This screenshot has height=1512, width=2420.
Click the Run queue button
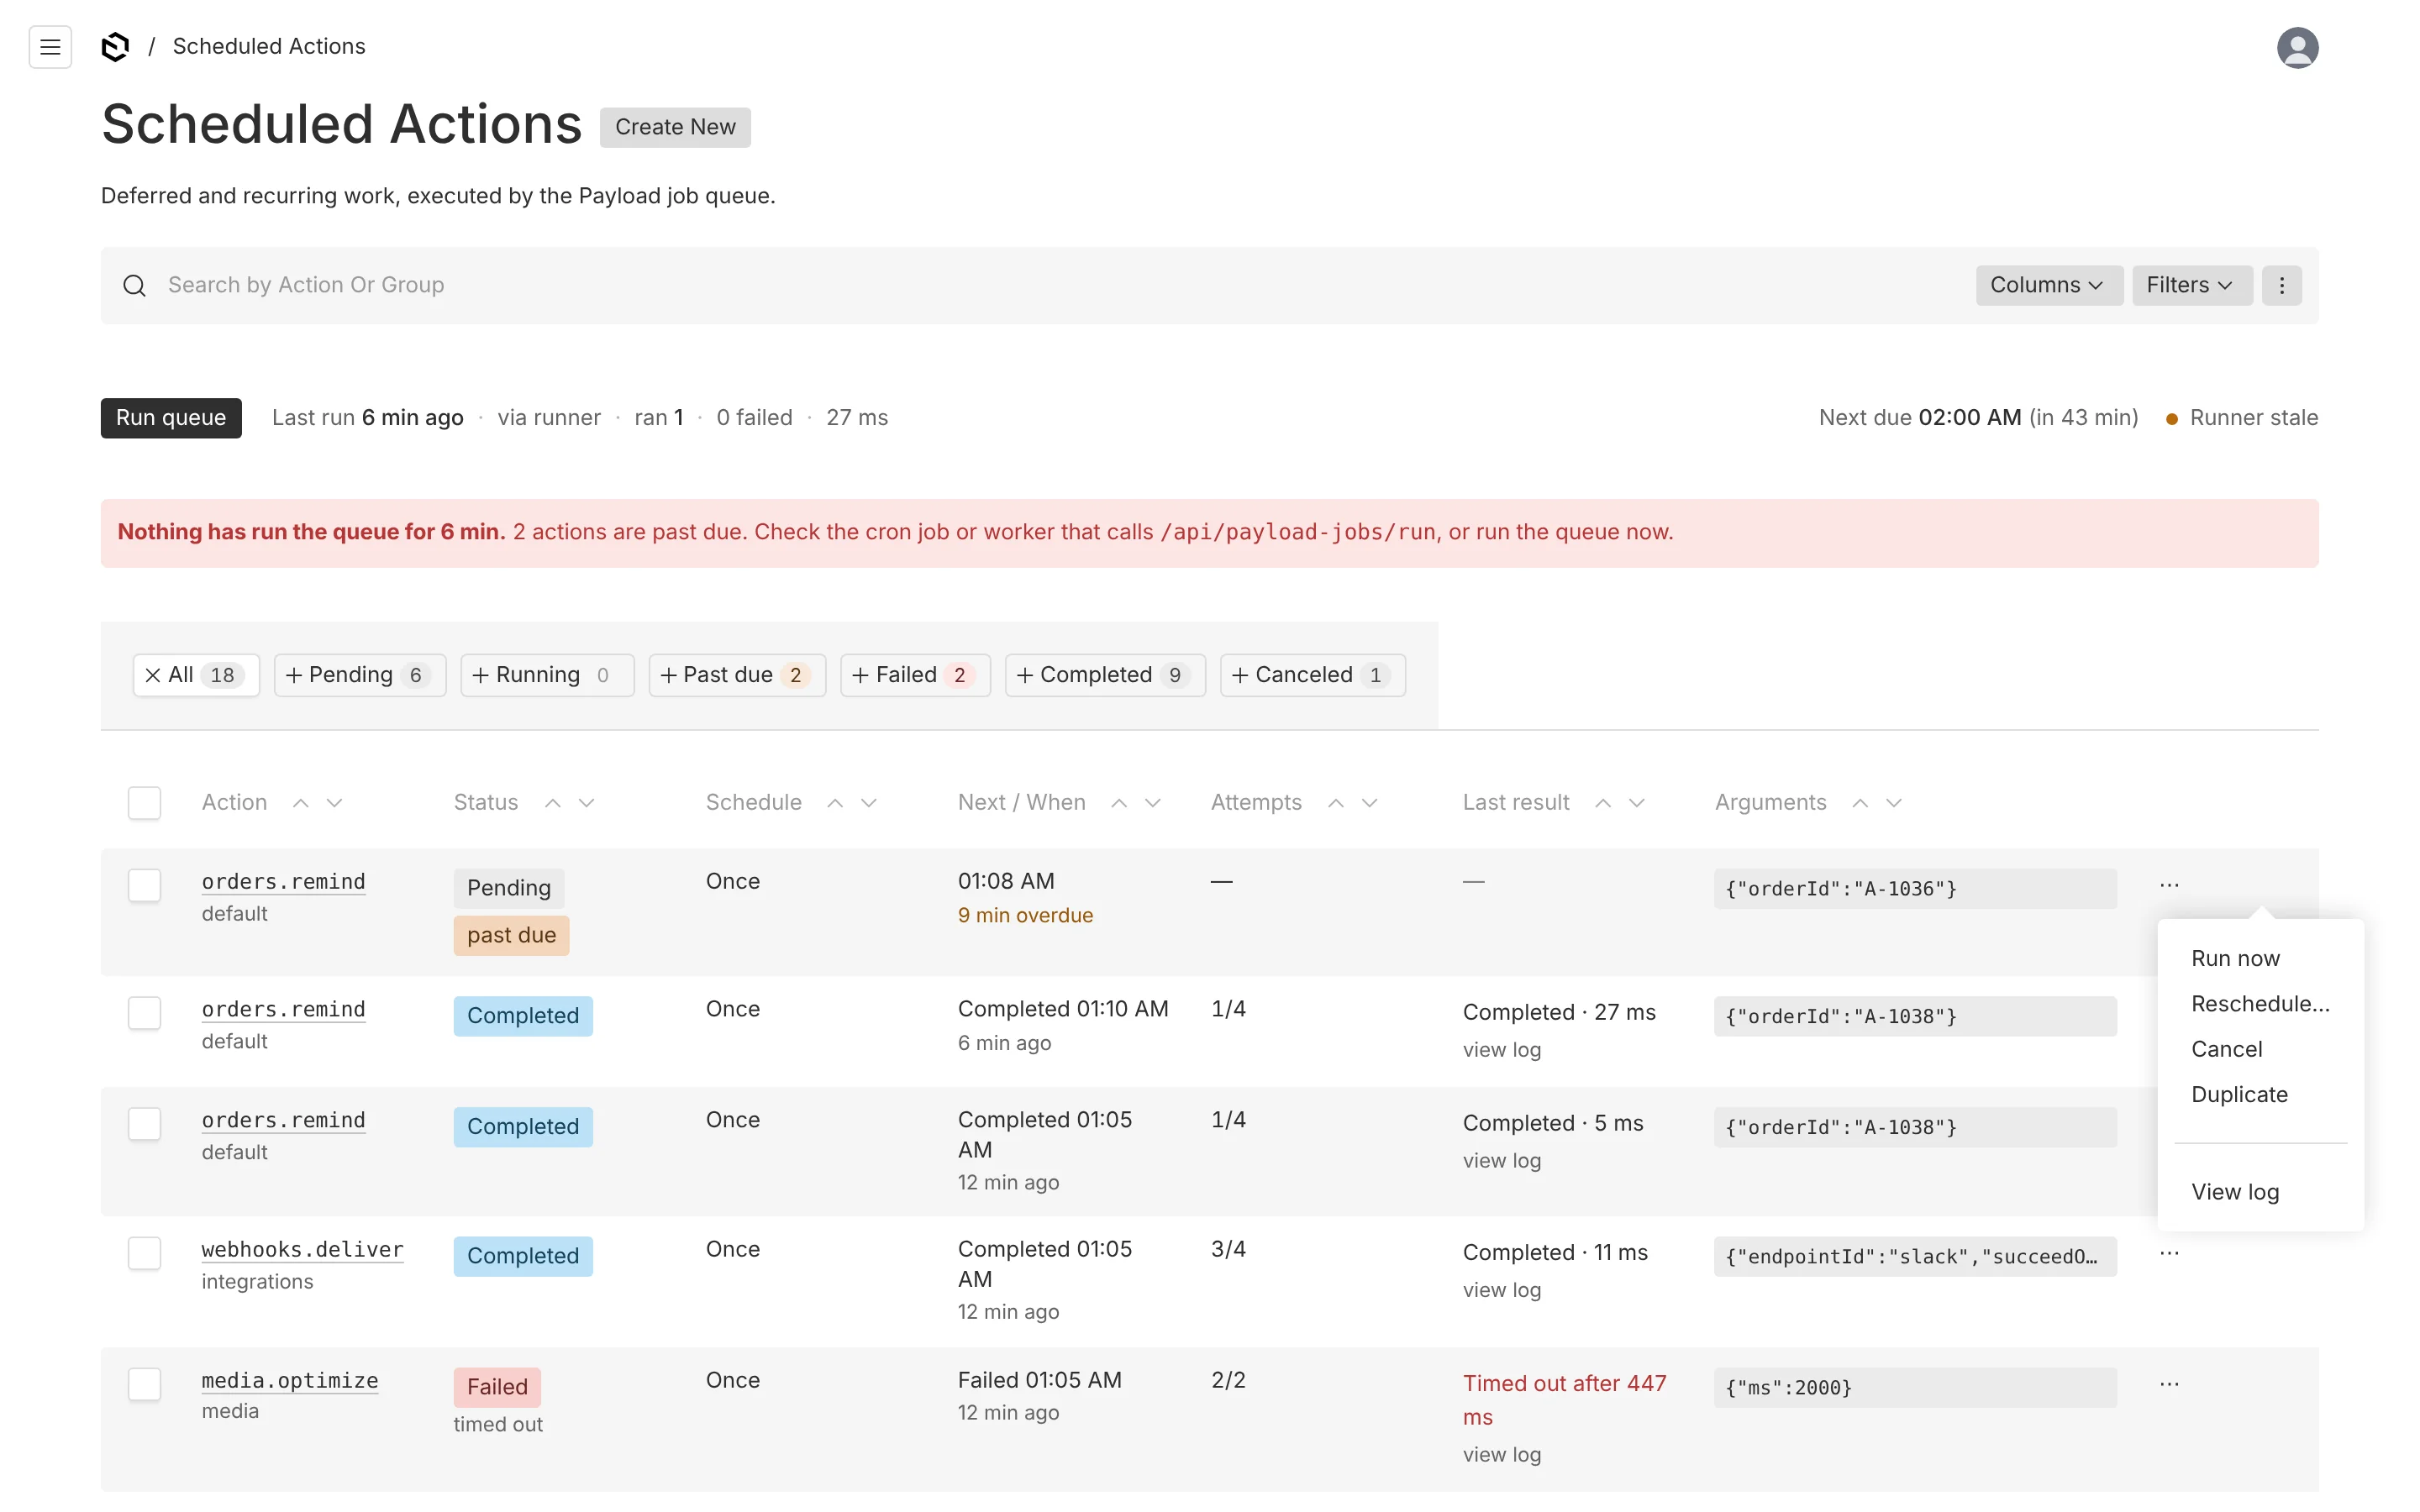[171, 418]
